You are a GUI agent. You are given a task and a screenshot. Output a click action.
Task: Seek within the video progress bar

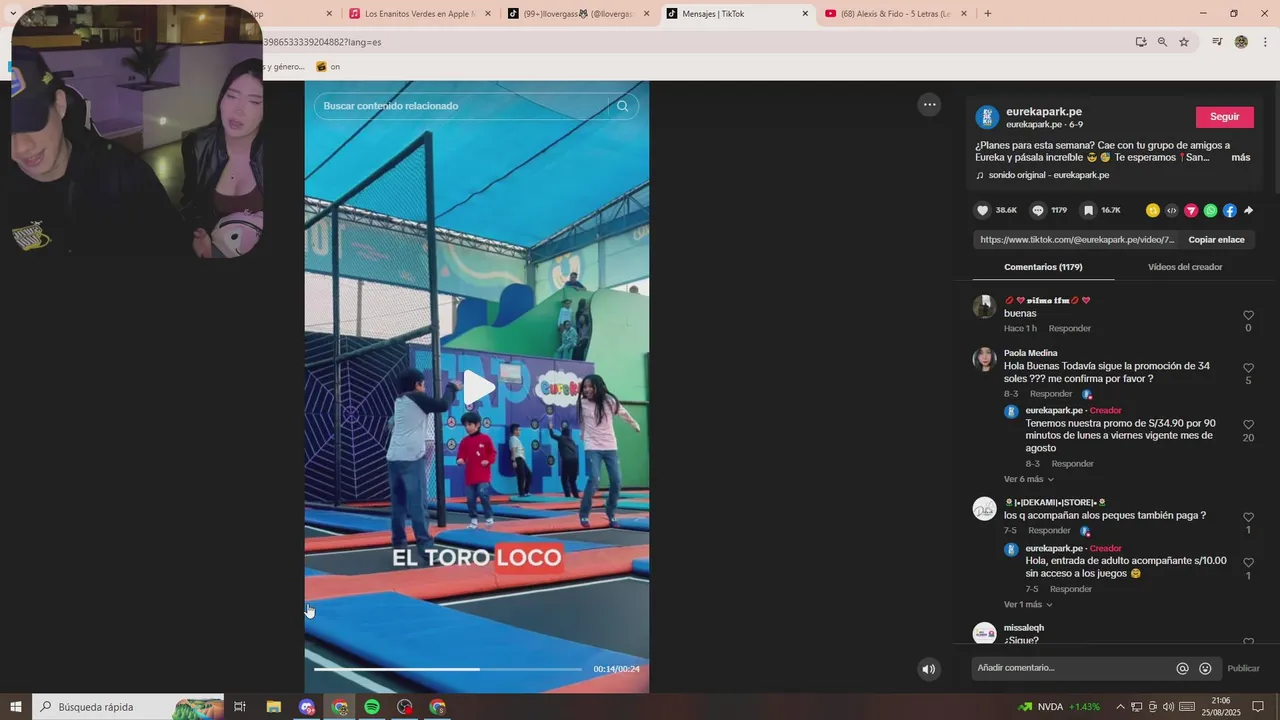tap(448, 669)
